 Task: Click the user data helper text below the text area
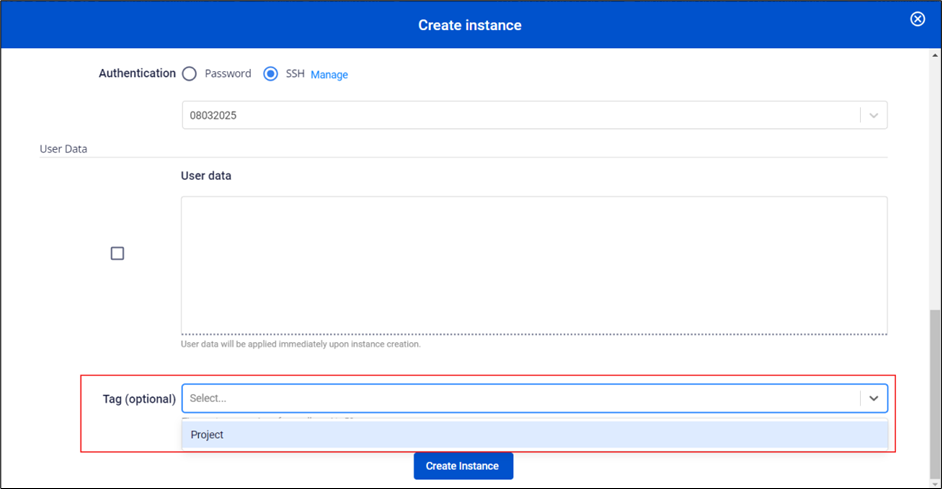300,344
